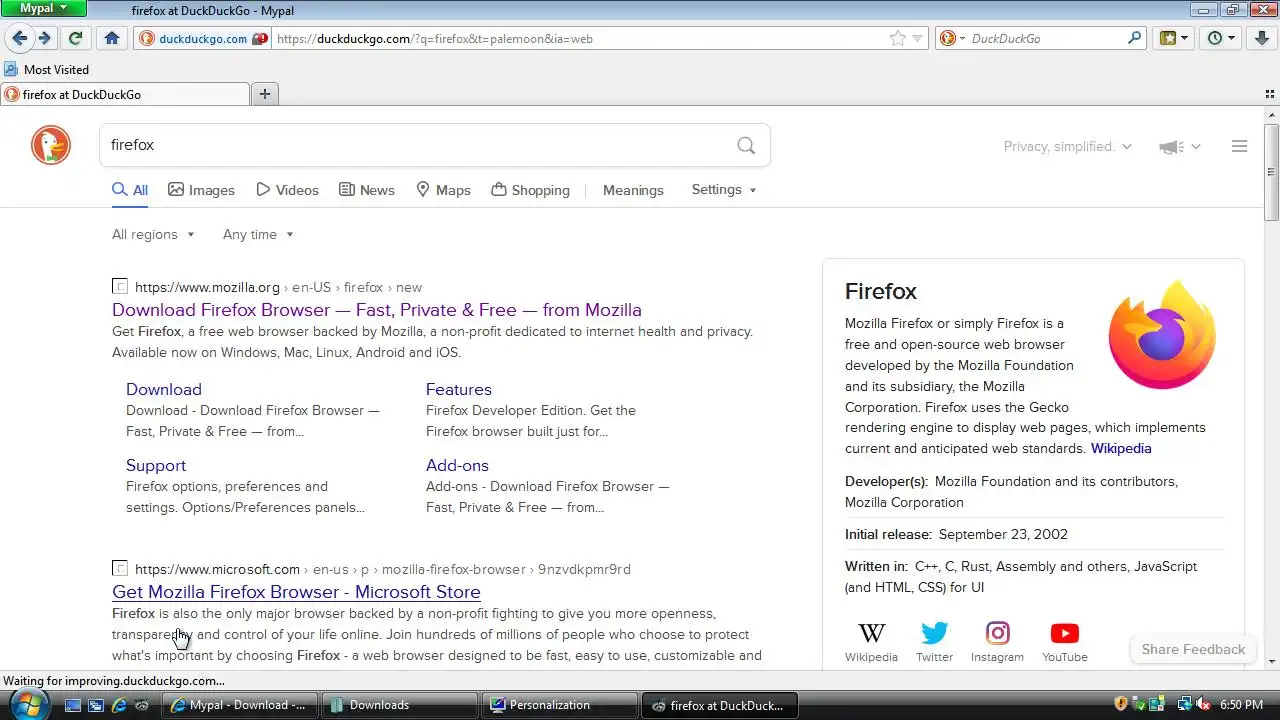Expand the All regions filter
The width and height of the screenshot is (1280, 720).
(x=153, y=234)
